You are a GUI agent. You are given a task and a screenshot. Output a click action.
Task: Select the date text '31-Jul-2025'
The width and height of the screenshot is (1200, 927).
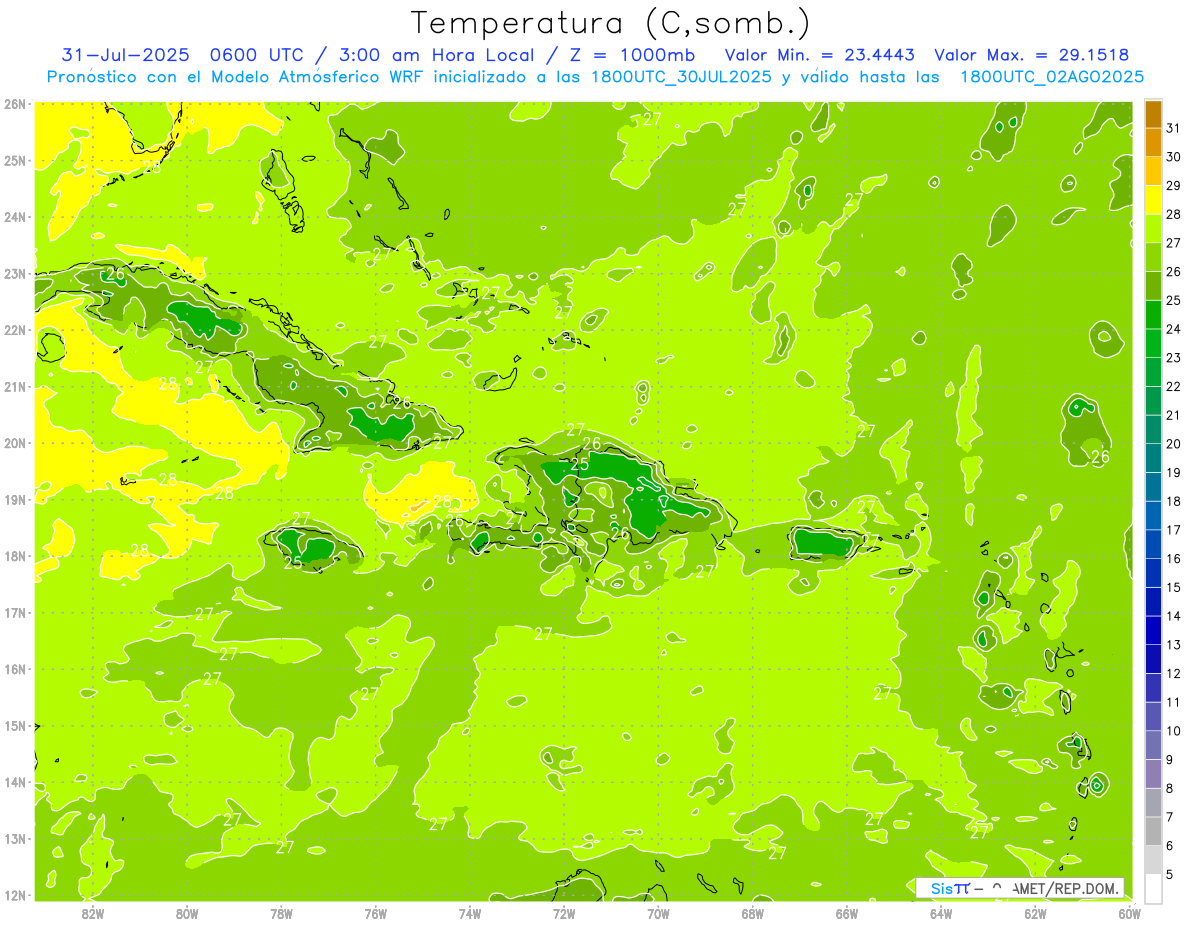click(125, 54)
